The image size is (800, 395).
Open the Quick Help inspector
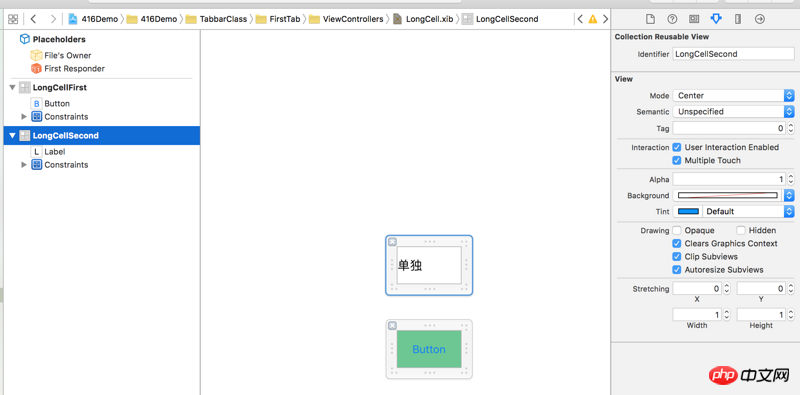point(672,19)
